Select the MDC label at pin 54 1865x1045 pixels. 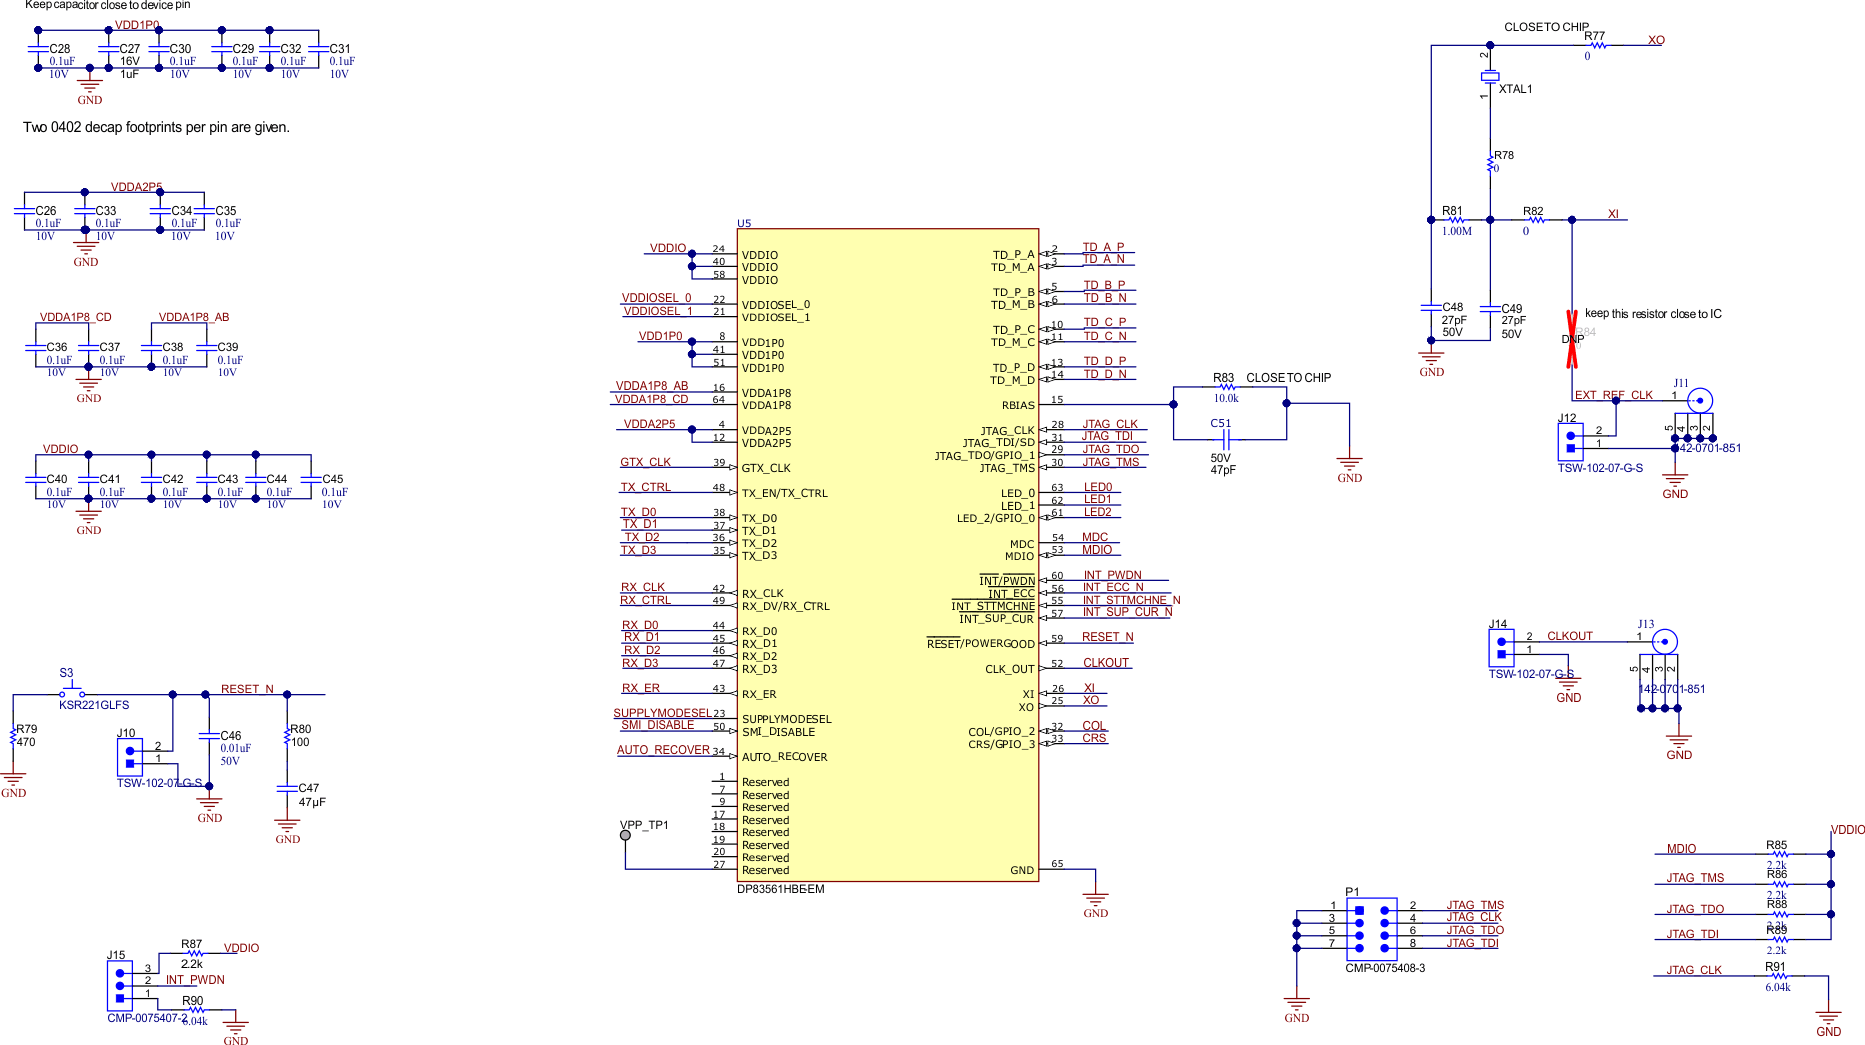pos(1095,537)
